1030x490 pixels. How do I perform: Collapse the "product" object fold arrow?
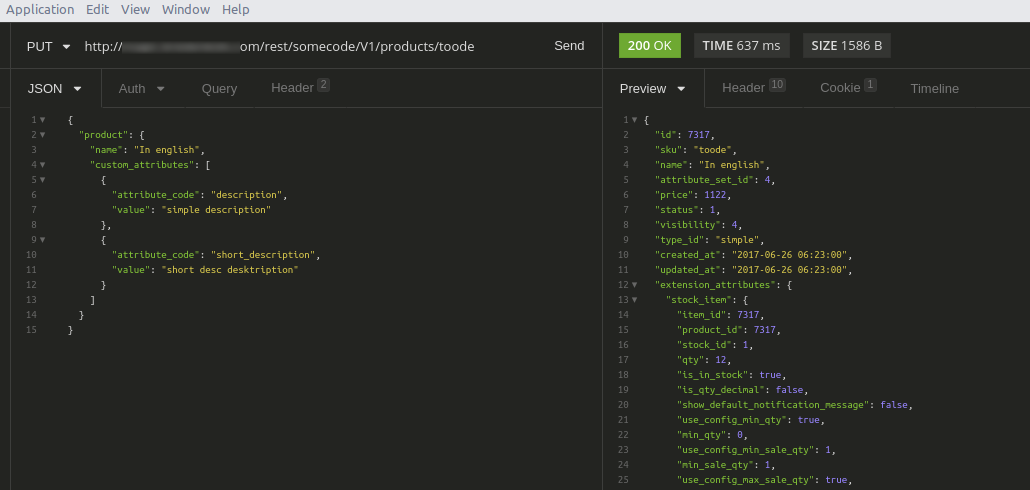43,135
